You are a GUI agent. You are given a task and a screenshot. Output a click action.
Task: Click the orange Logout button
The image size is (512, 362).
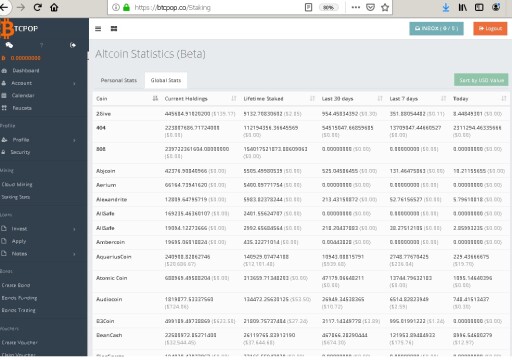(x=490, y=29)
